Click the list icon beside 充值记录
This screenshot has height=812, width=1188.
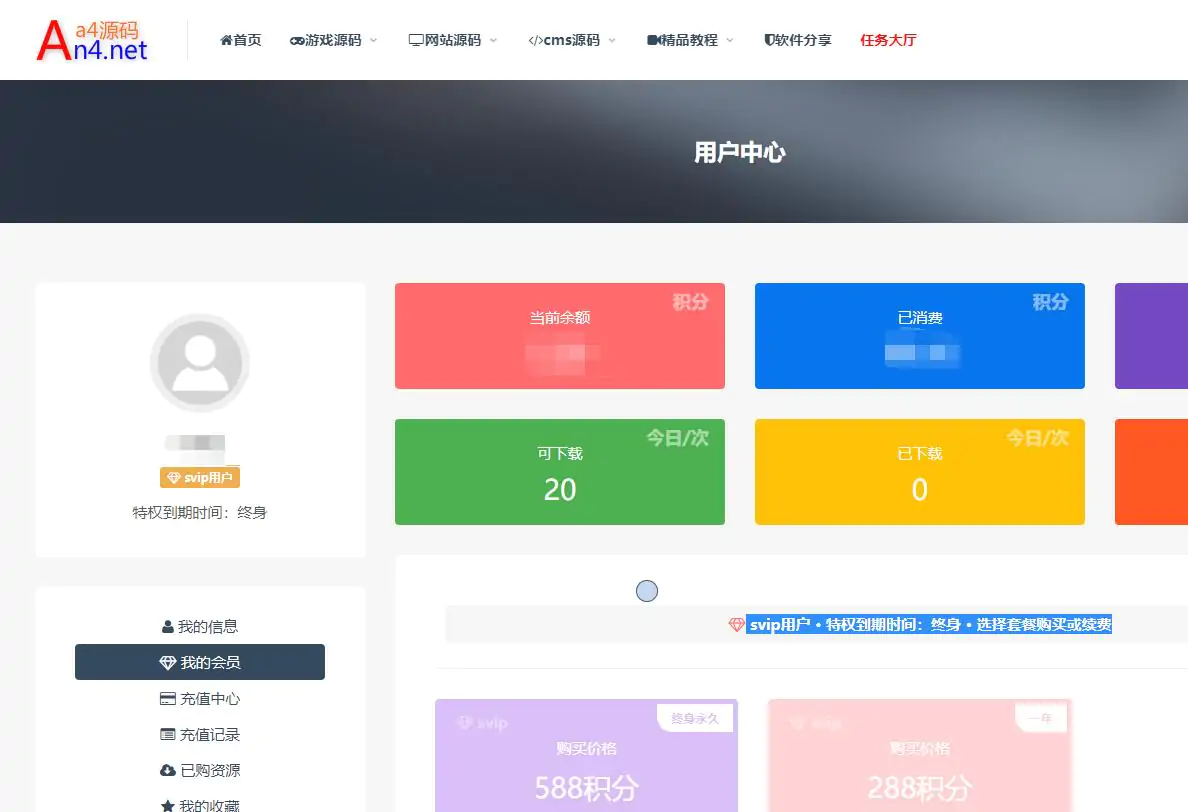pyautogui.click(x=167, y=734)
